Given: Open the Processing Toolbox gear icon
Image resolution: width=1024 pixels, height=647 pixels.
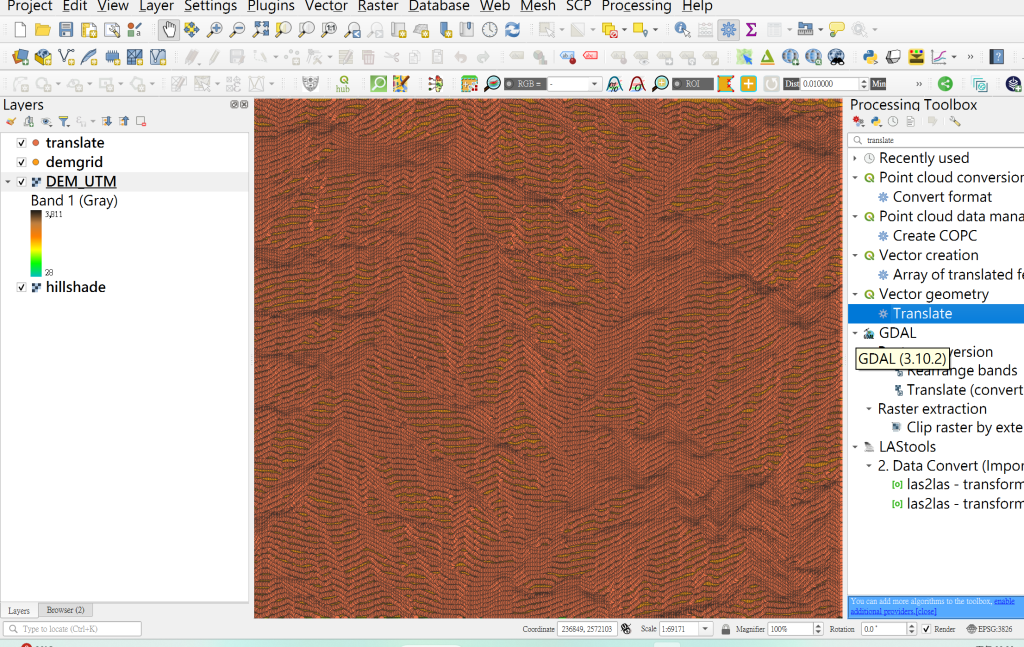Looking at the screenshot, I should [728, 29].
